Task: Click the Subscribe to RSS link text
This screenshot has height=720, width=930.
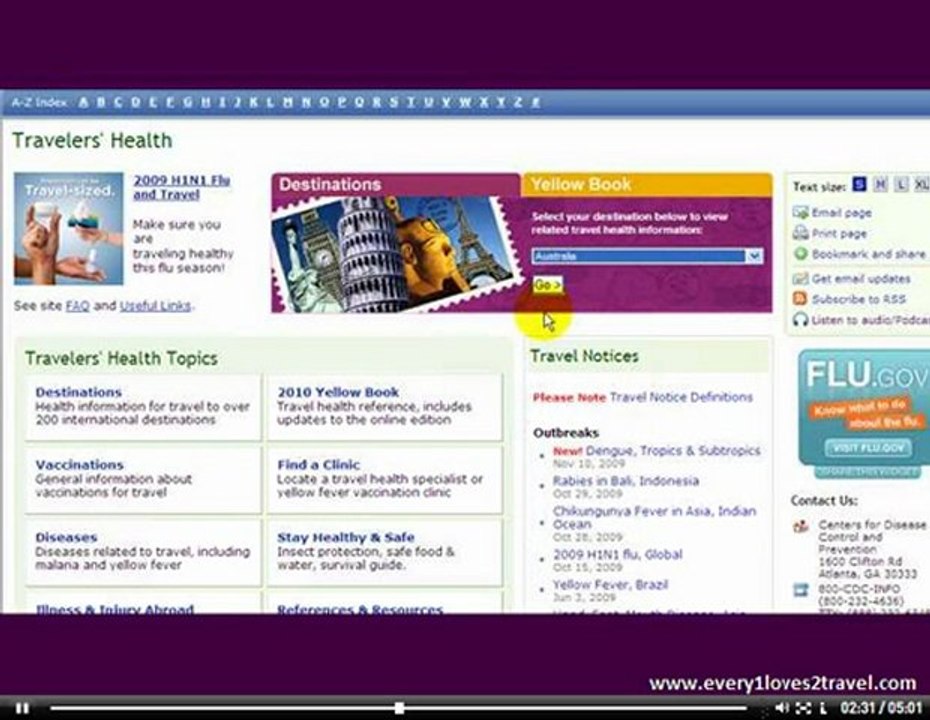Action: click(x=859, y=300)
